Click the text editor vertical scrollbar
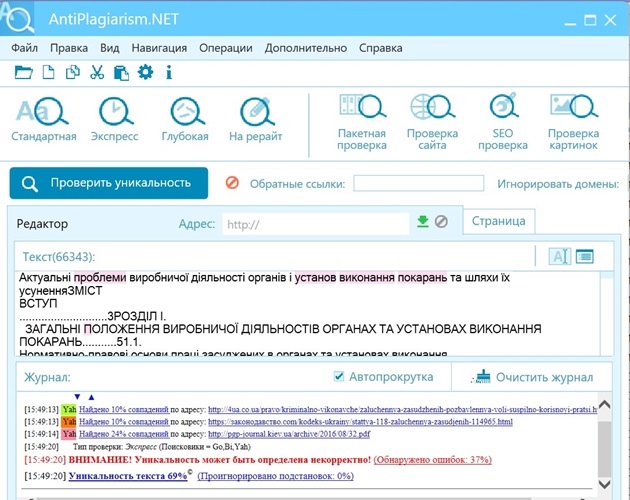 pyautogui.click(x=607, y=313)
